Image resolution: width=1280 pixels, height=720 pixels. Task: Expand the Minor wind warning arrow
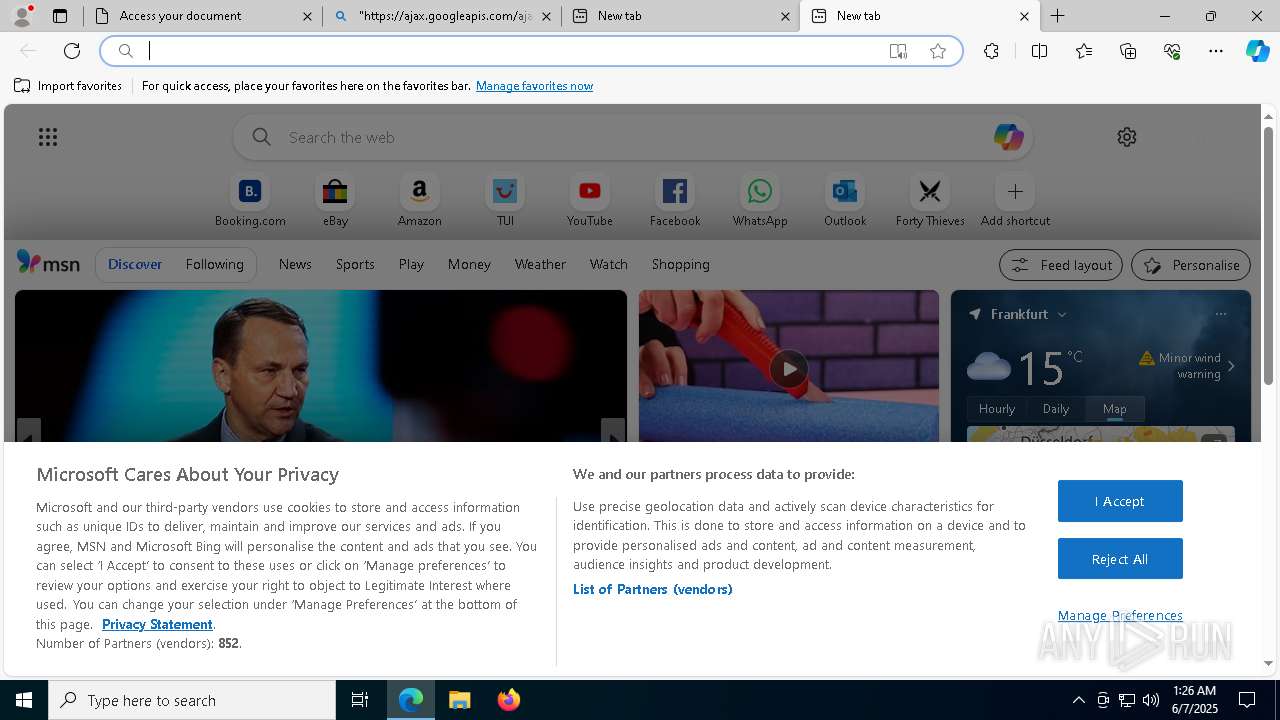1231,366
